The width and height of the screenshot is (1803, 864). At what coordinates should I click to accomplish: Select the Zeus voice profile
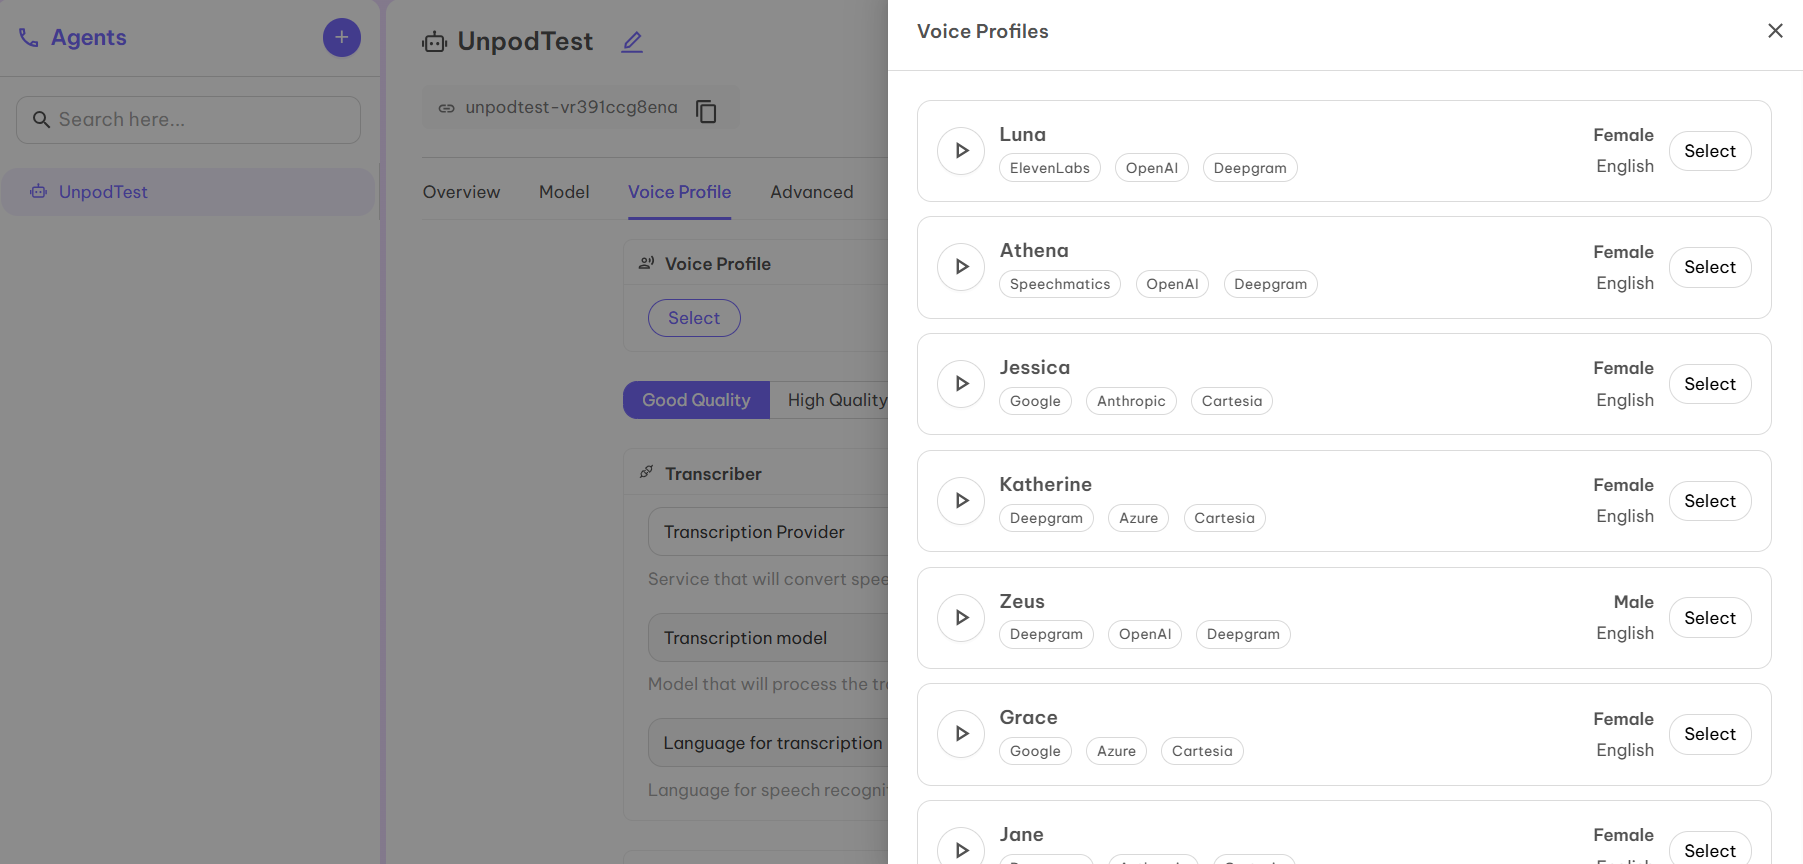click(x=1709, y=618)
